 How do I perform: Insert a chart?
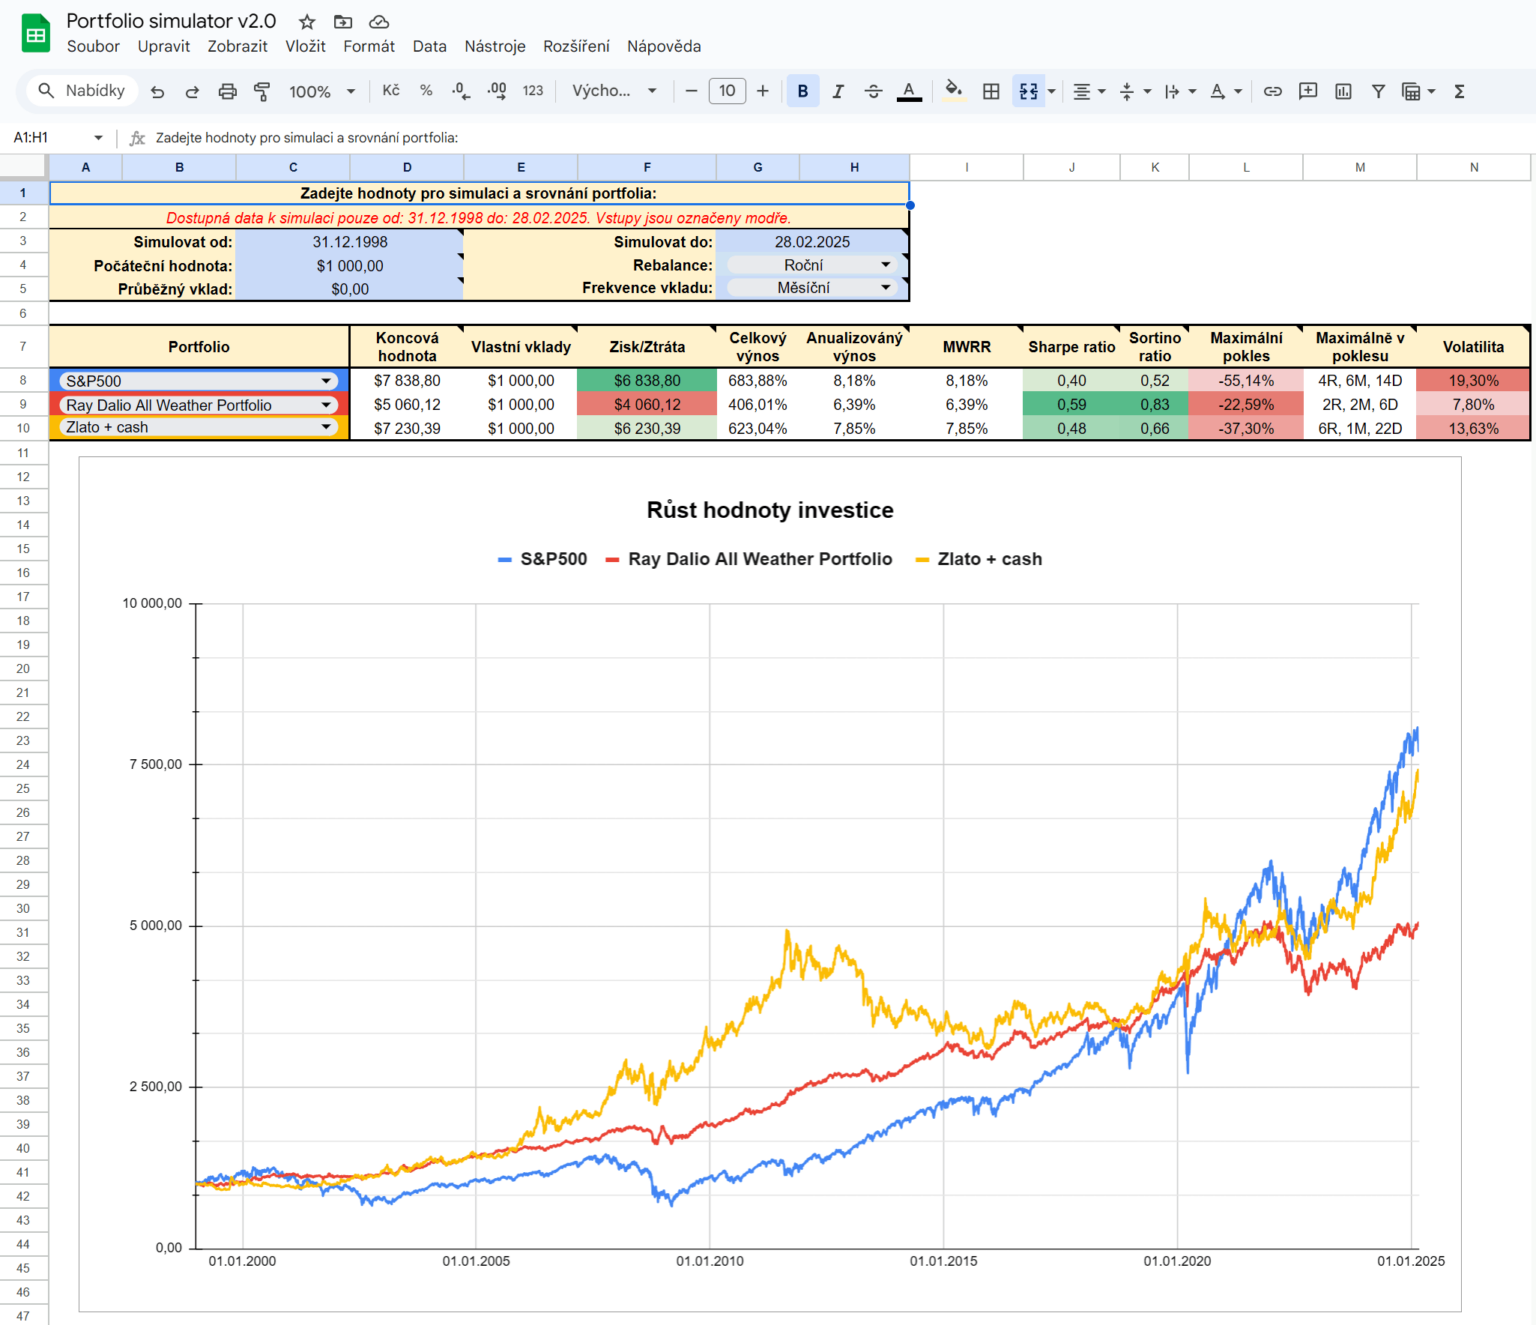coord(1342,91)
